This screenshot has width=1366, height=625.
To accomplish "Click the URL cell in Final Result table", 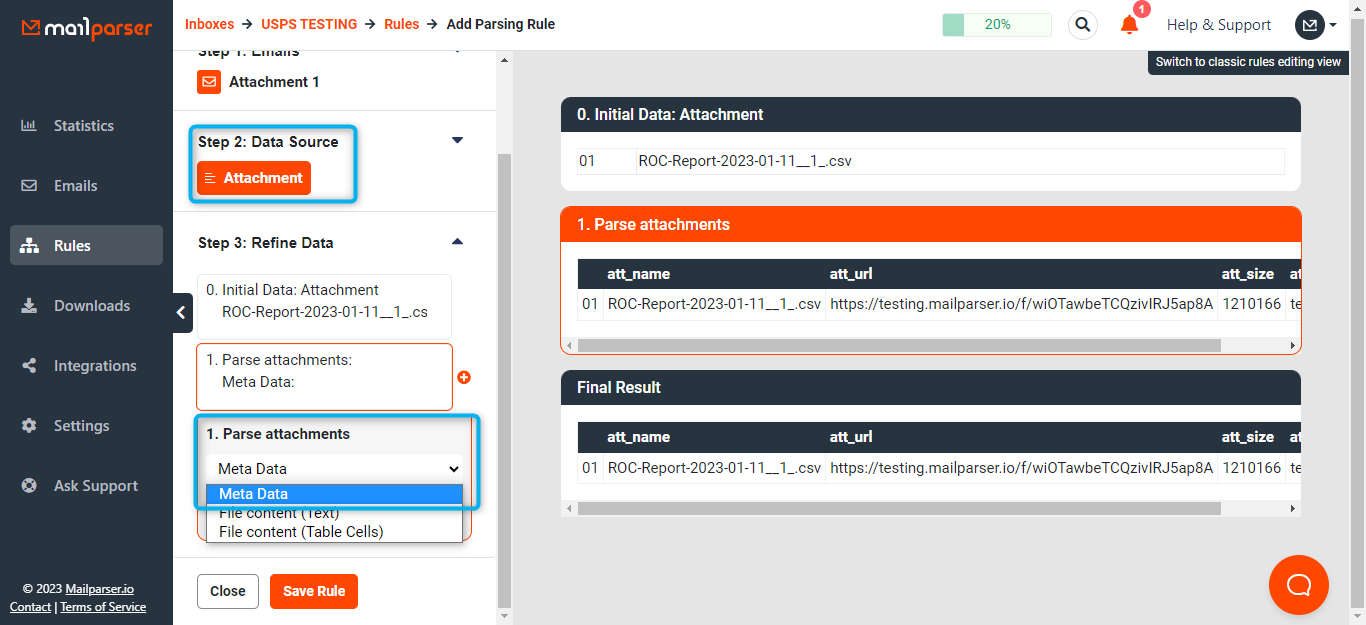I will (1021, 467).
